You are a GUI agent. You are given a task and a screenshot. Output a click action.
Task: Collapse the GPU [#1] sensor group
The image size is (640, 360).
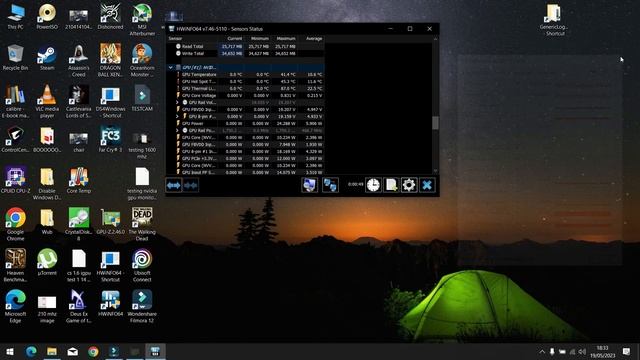click(x=171, y=67)
